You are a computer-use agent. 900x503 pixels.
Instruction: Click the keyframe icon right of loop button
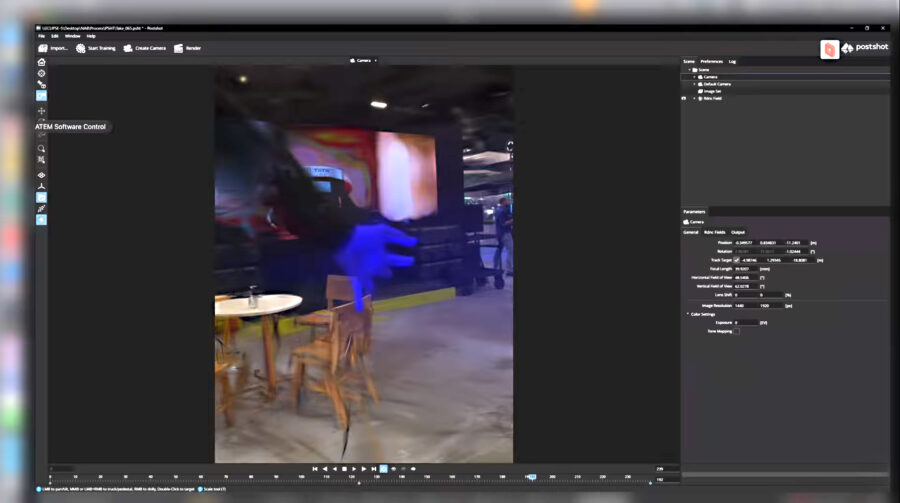pos(394,469)
